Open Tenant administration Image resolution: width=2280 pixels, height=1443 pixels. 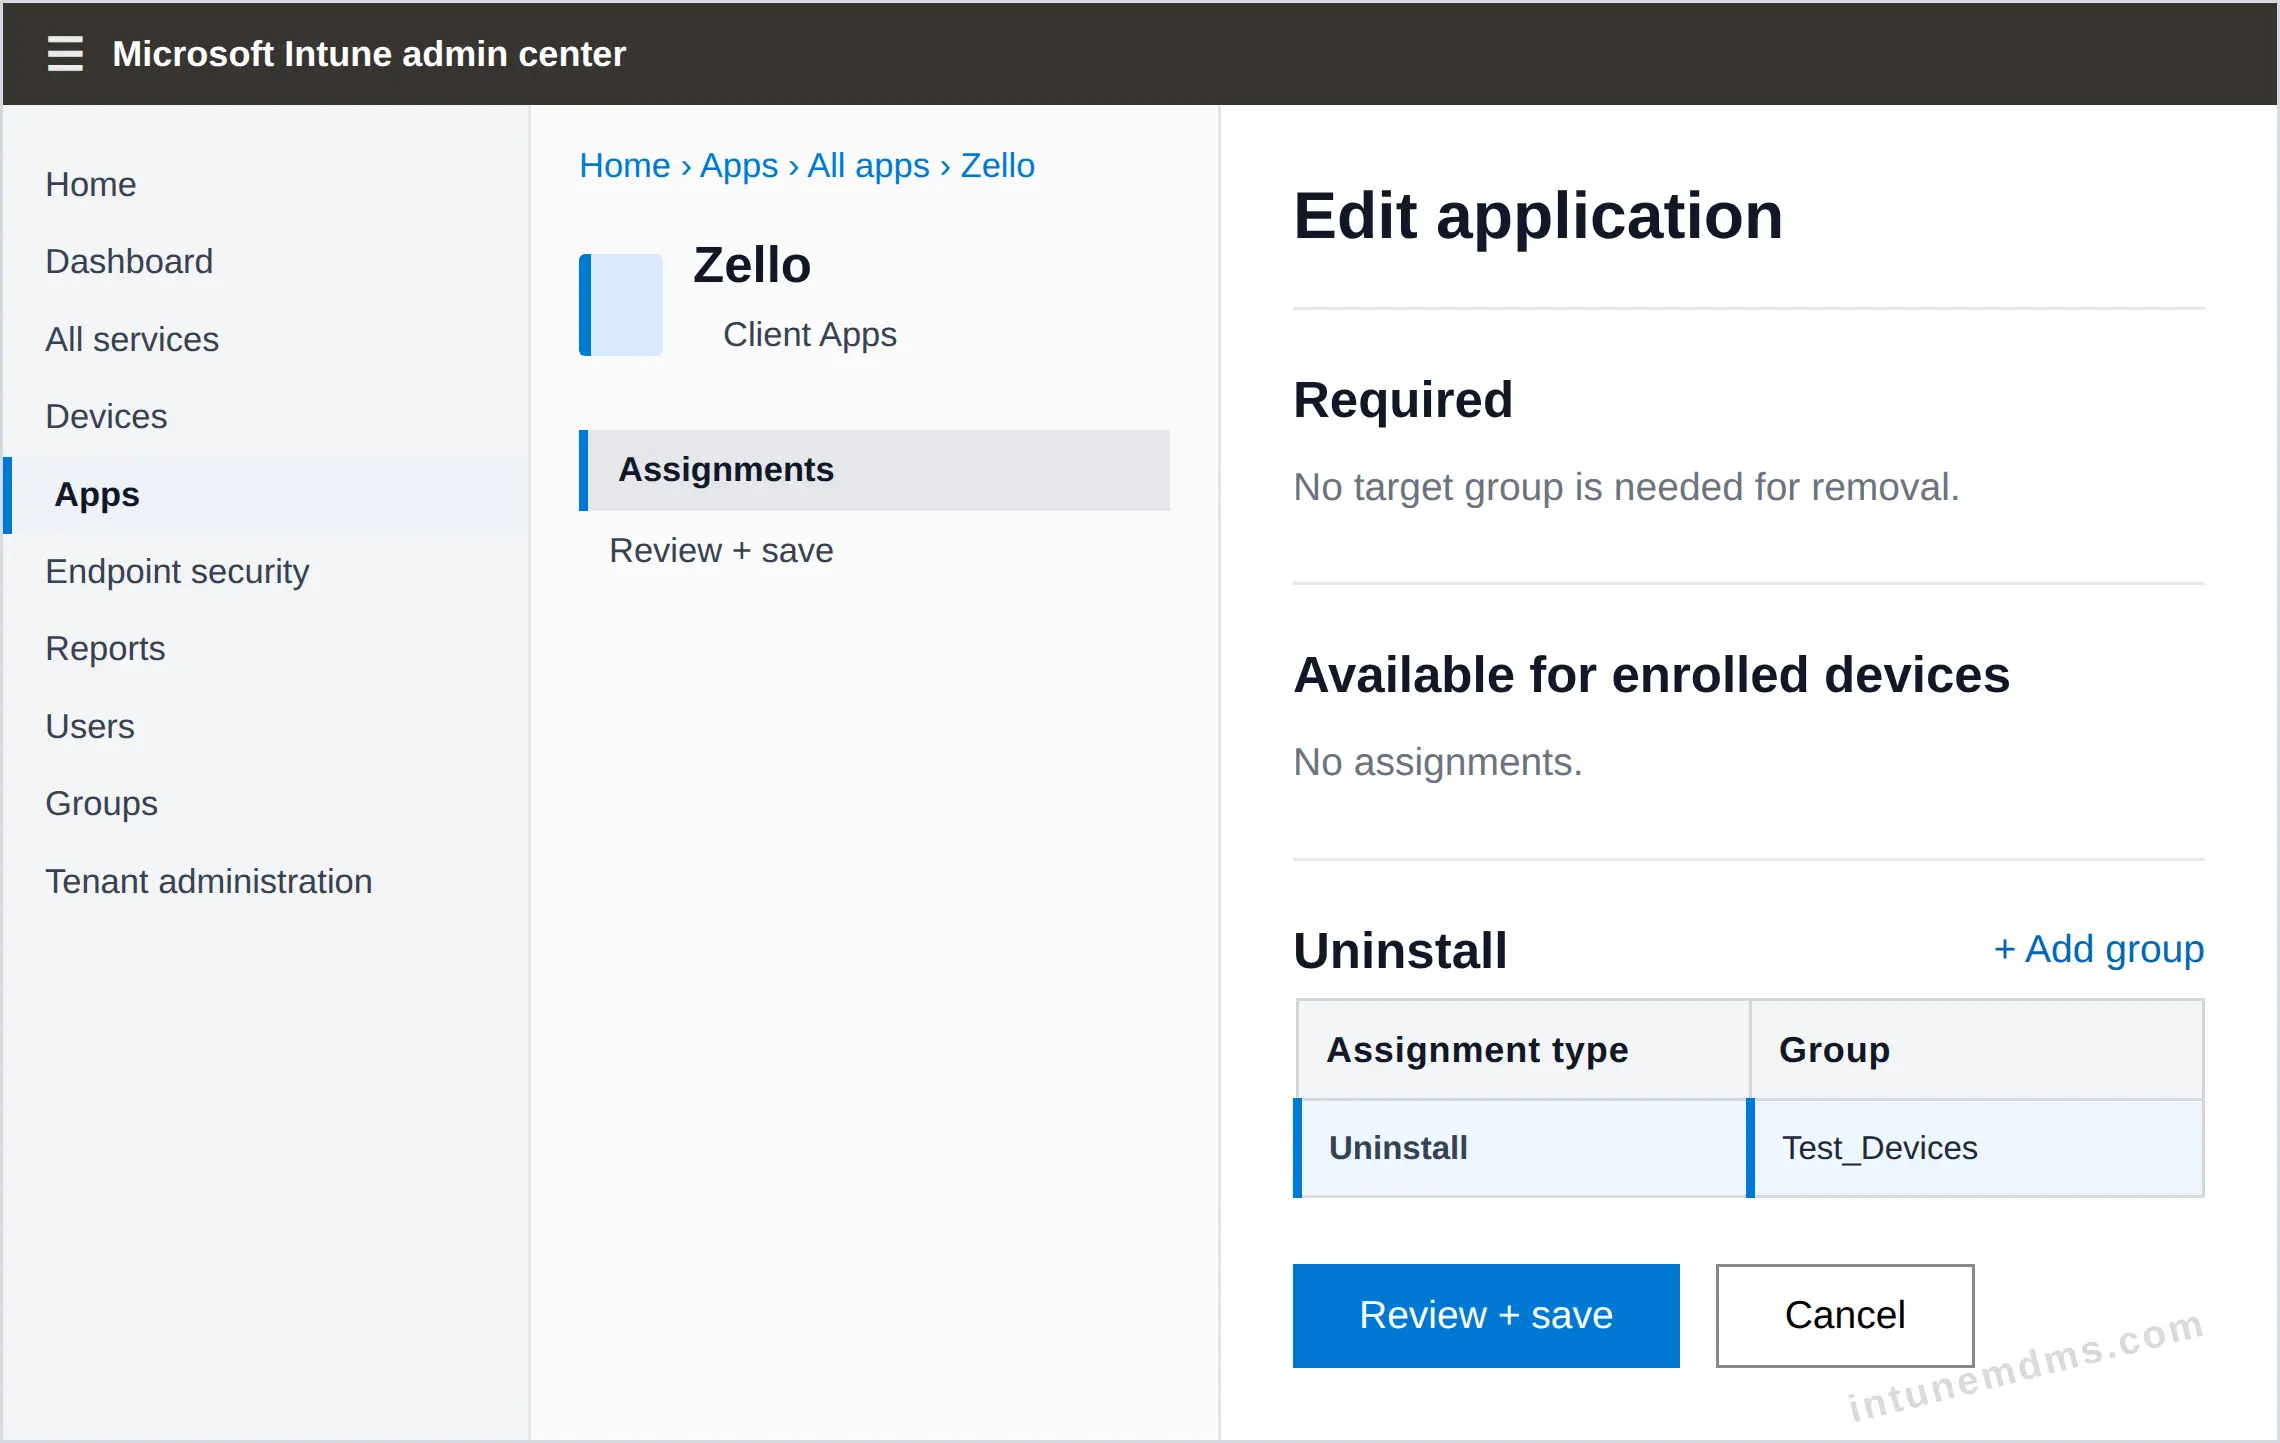pos(209,882)
